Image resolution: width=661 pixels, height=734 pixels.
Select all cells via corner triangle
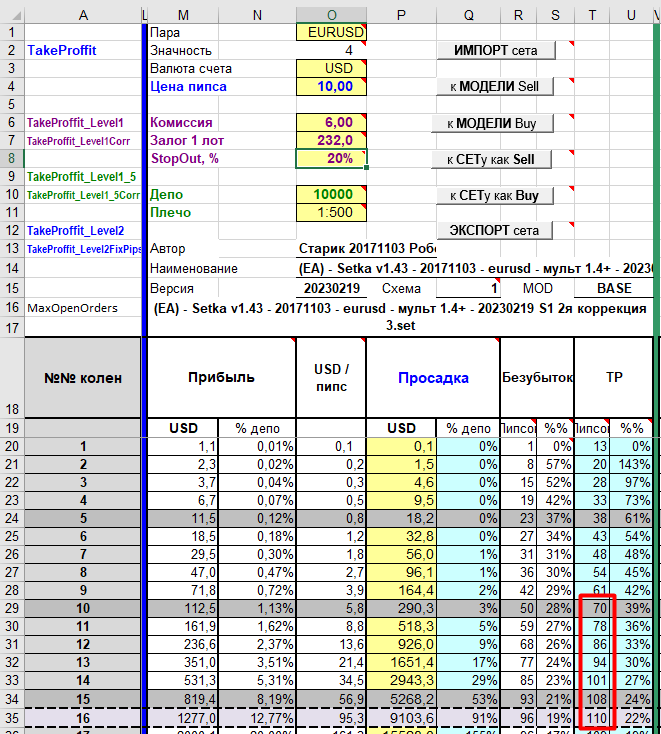[12, 15]
